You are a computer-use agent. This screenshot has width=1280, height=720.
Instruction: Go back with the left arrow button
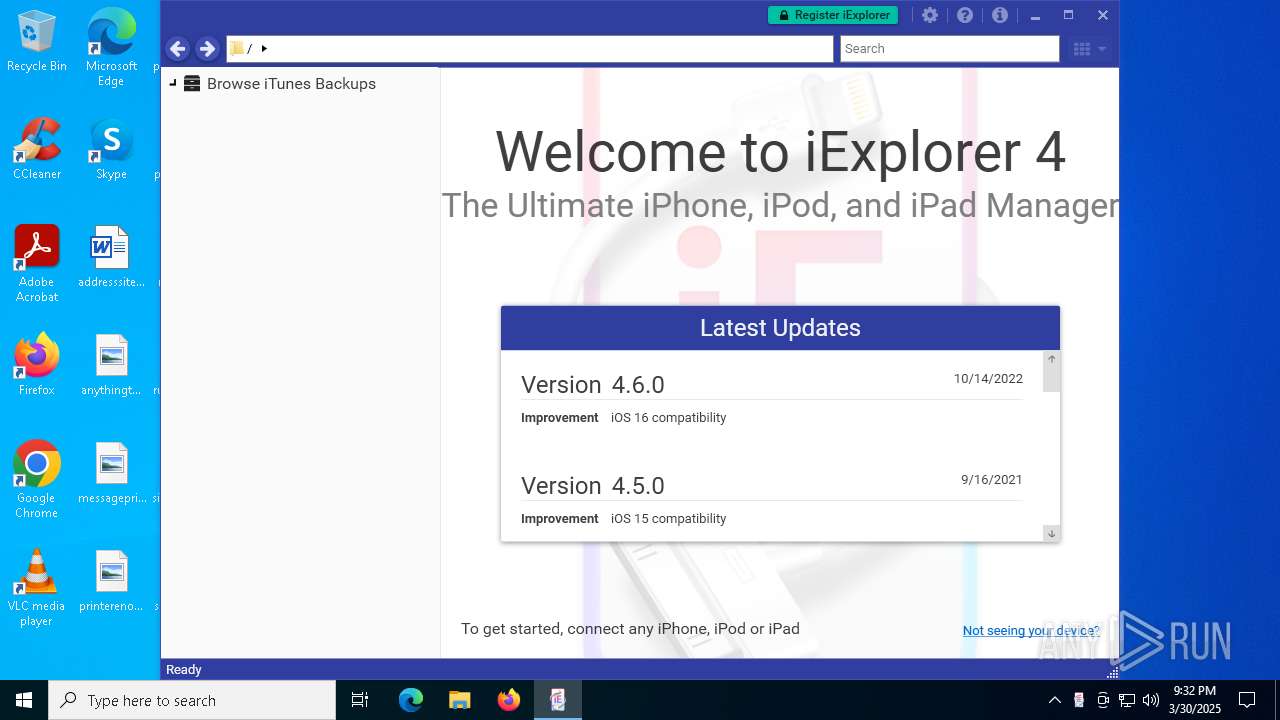click(177, 48)
